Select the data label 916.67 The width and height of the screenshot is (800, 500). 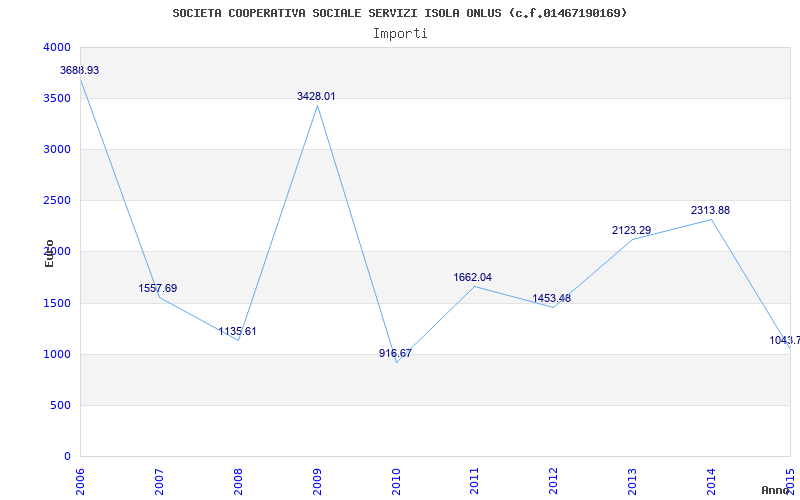(x=395, y=353)
